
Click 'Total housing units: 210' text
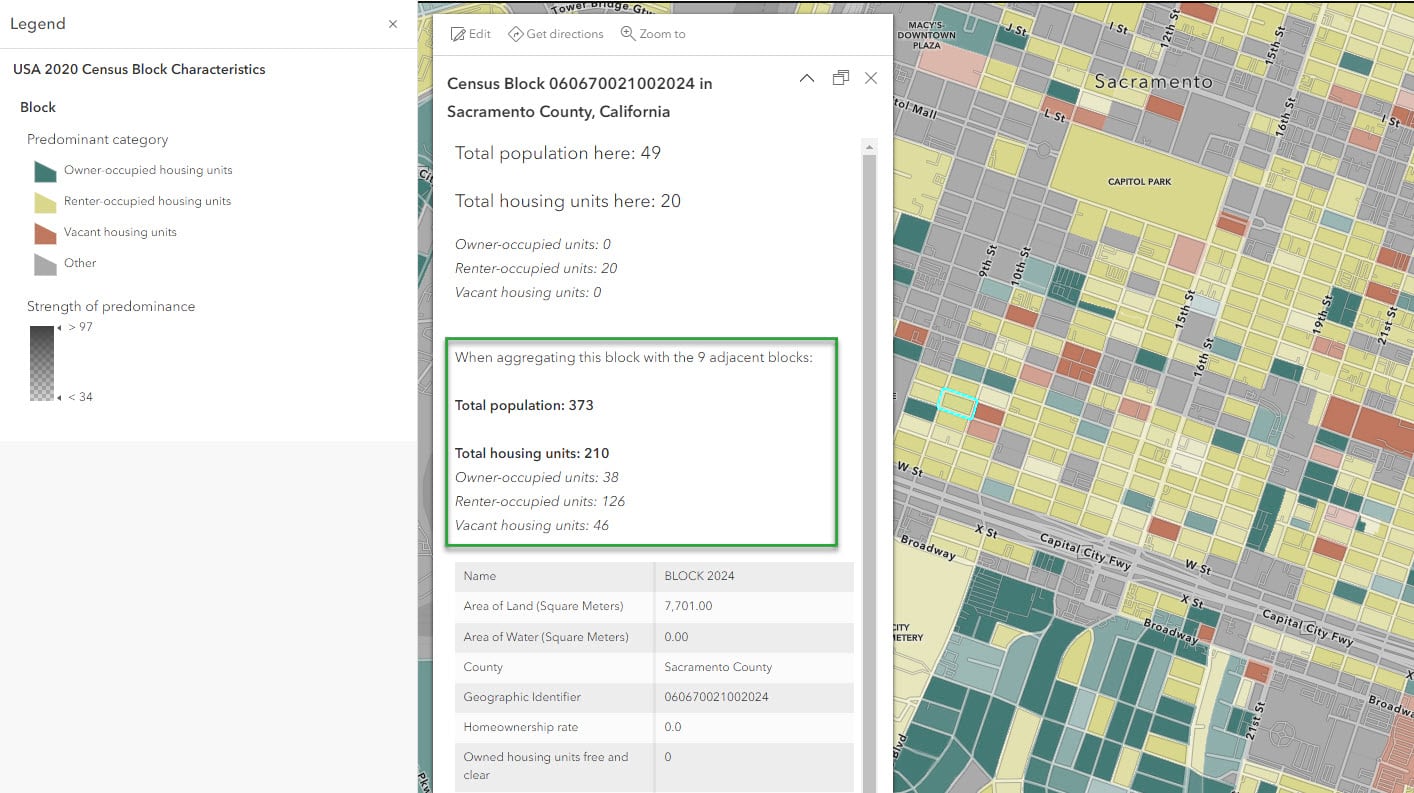pyautogui.click(x=532, y=453)
